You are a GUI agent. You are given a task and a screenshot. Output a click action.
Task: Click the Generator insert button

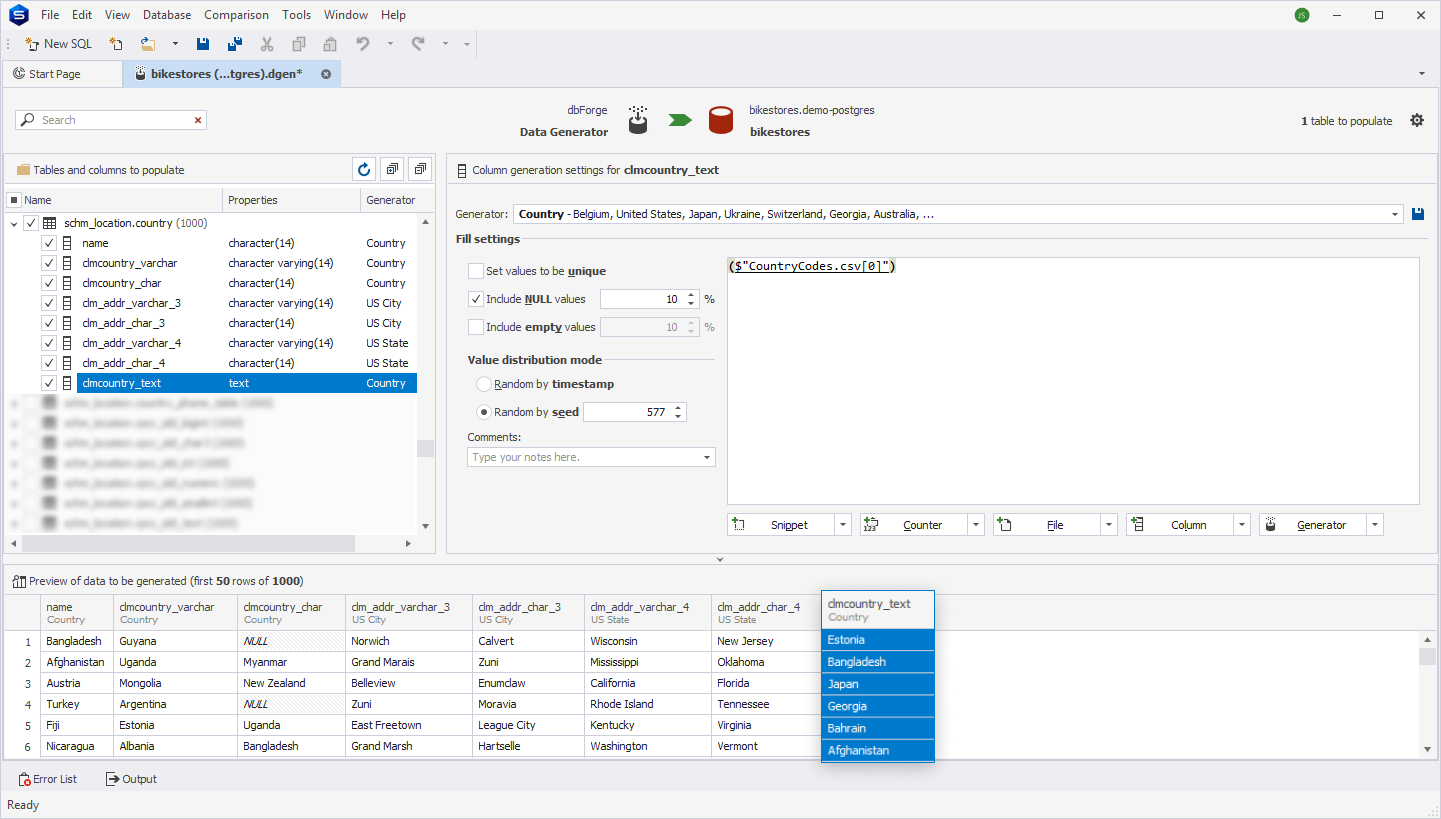pos(1312,525)
